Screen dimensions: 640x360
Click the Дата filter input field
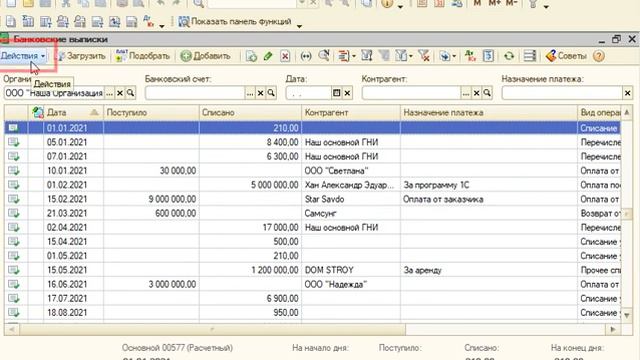click(308, 93)
